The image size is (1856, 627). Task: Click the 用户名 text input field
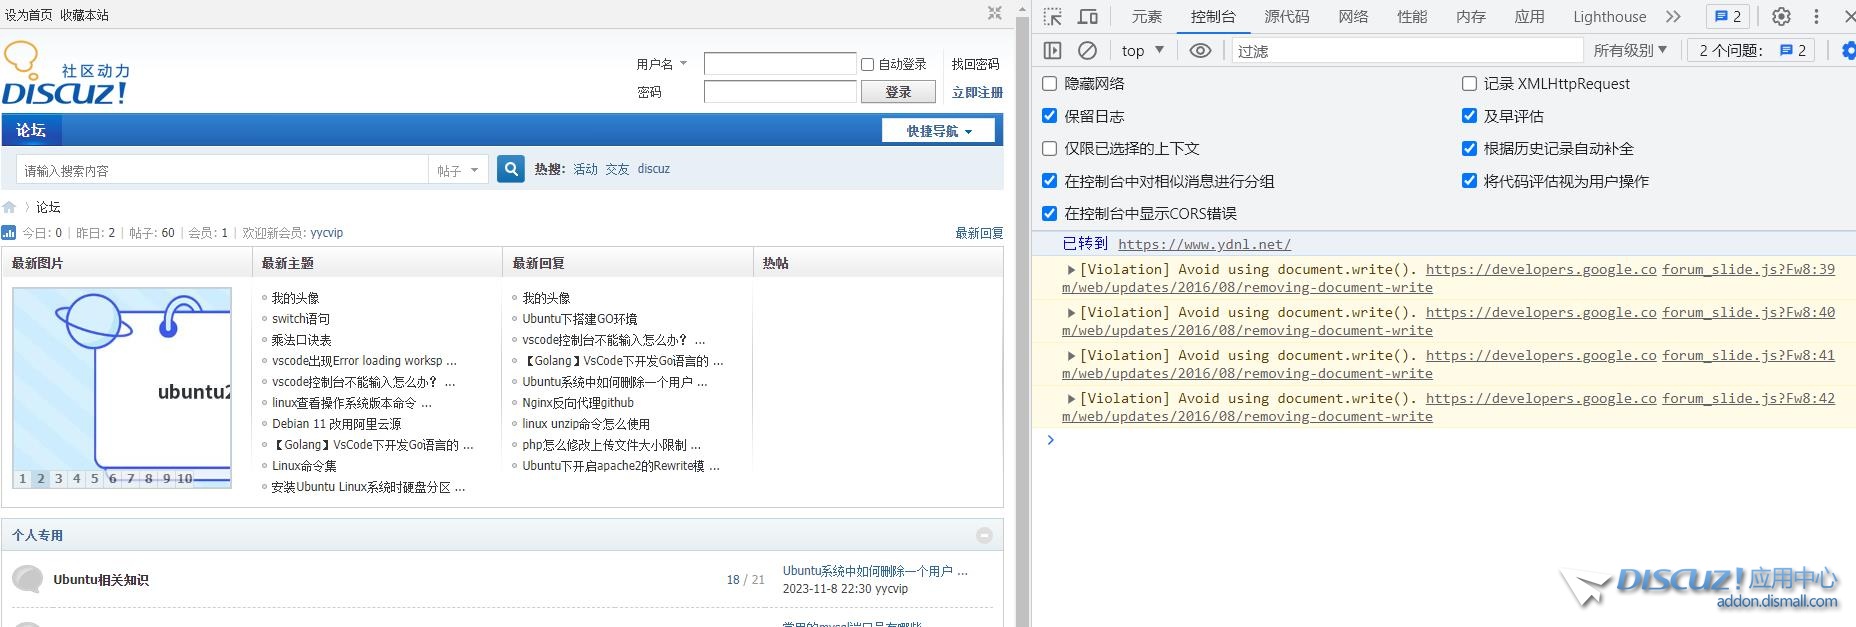tap(780, 64)
